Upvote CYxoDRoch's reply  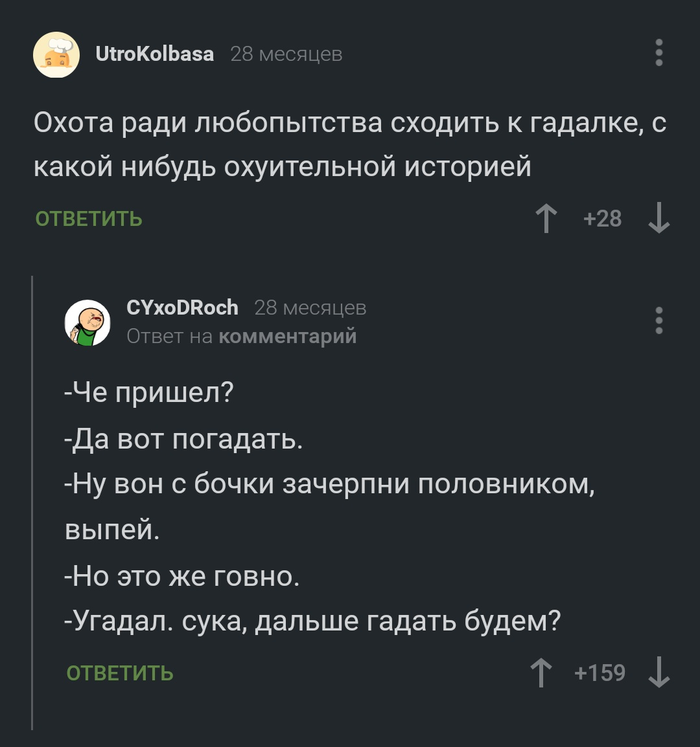pos(543,673)
